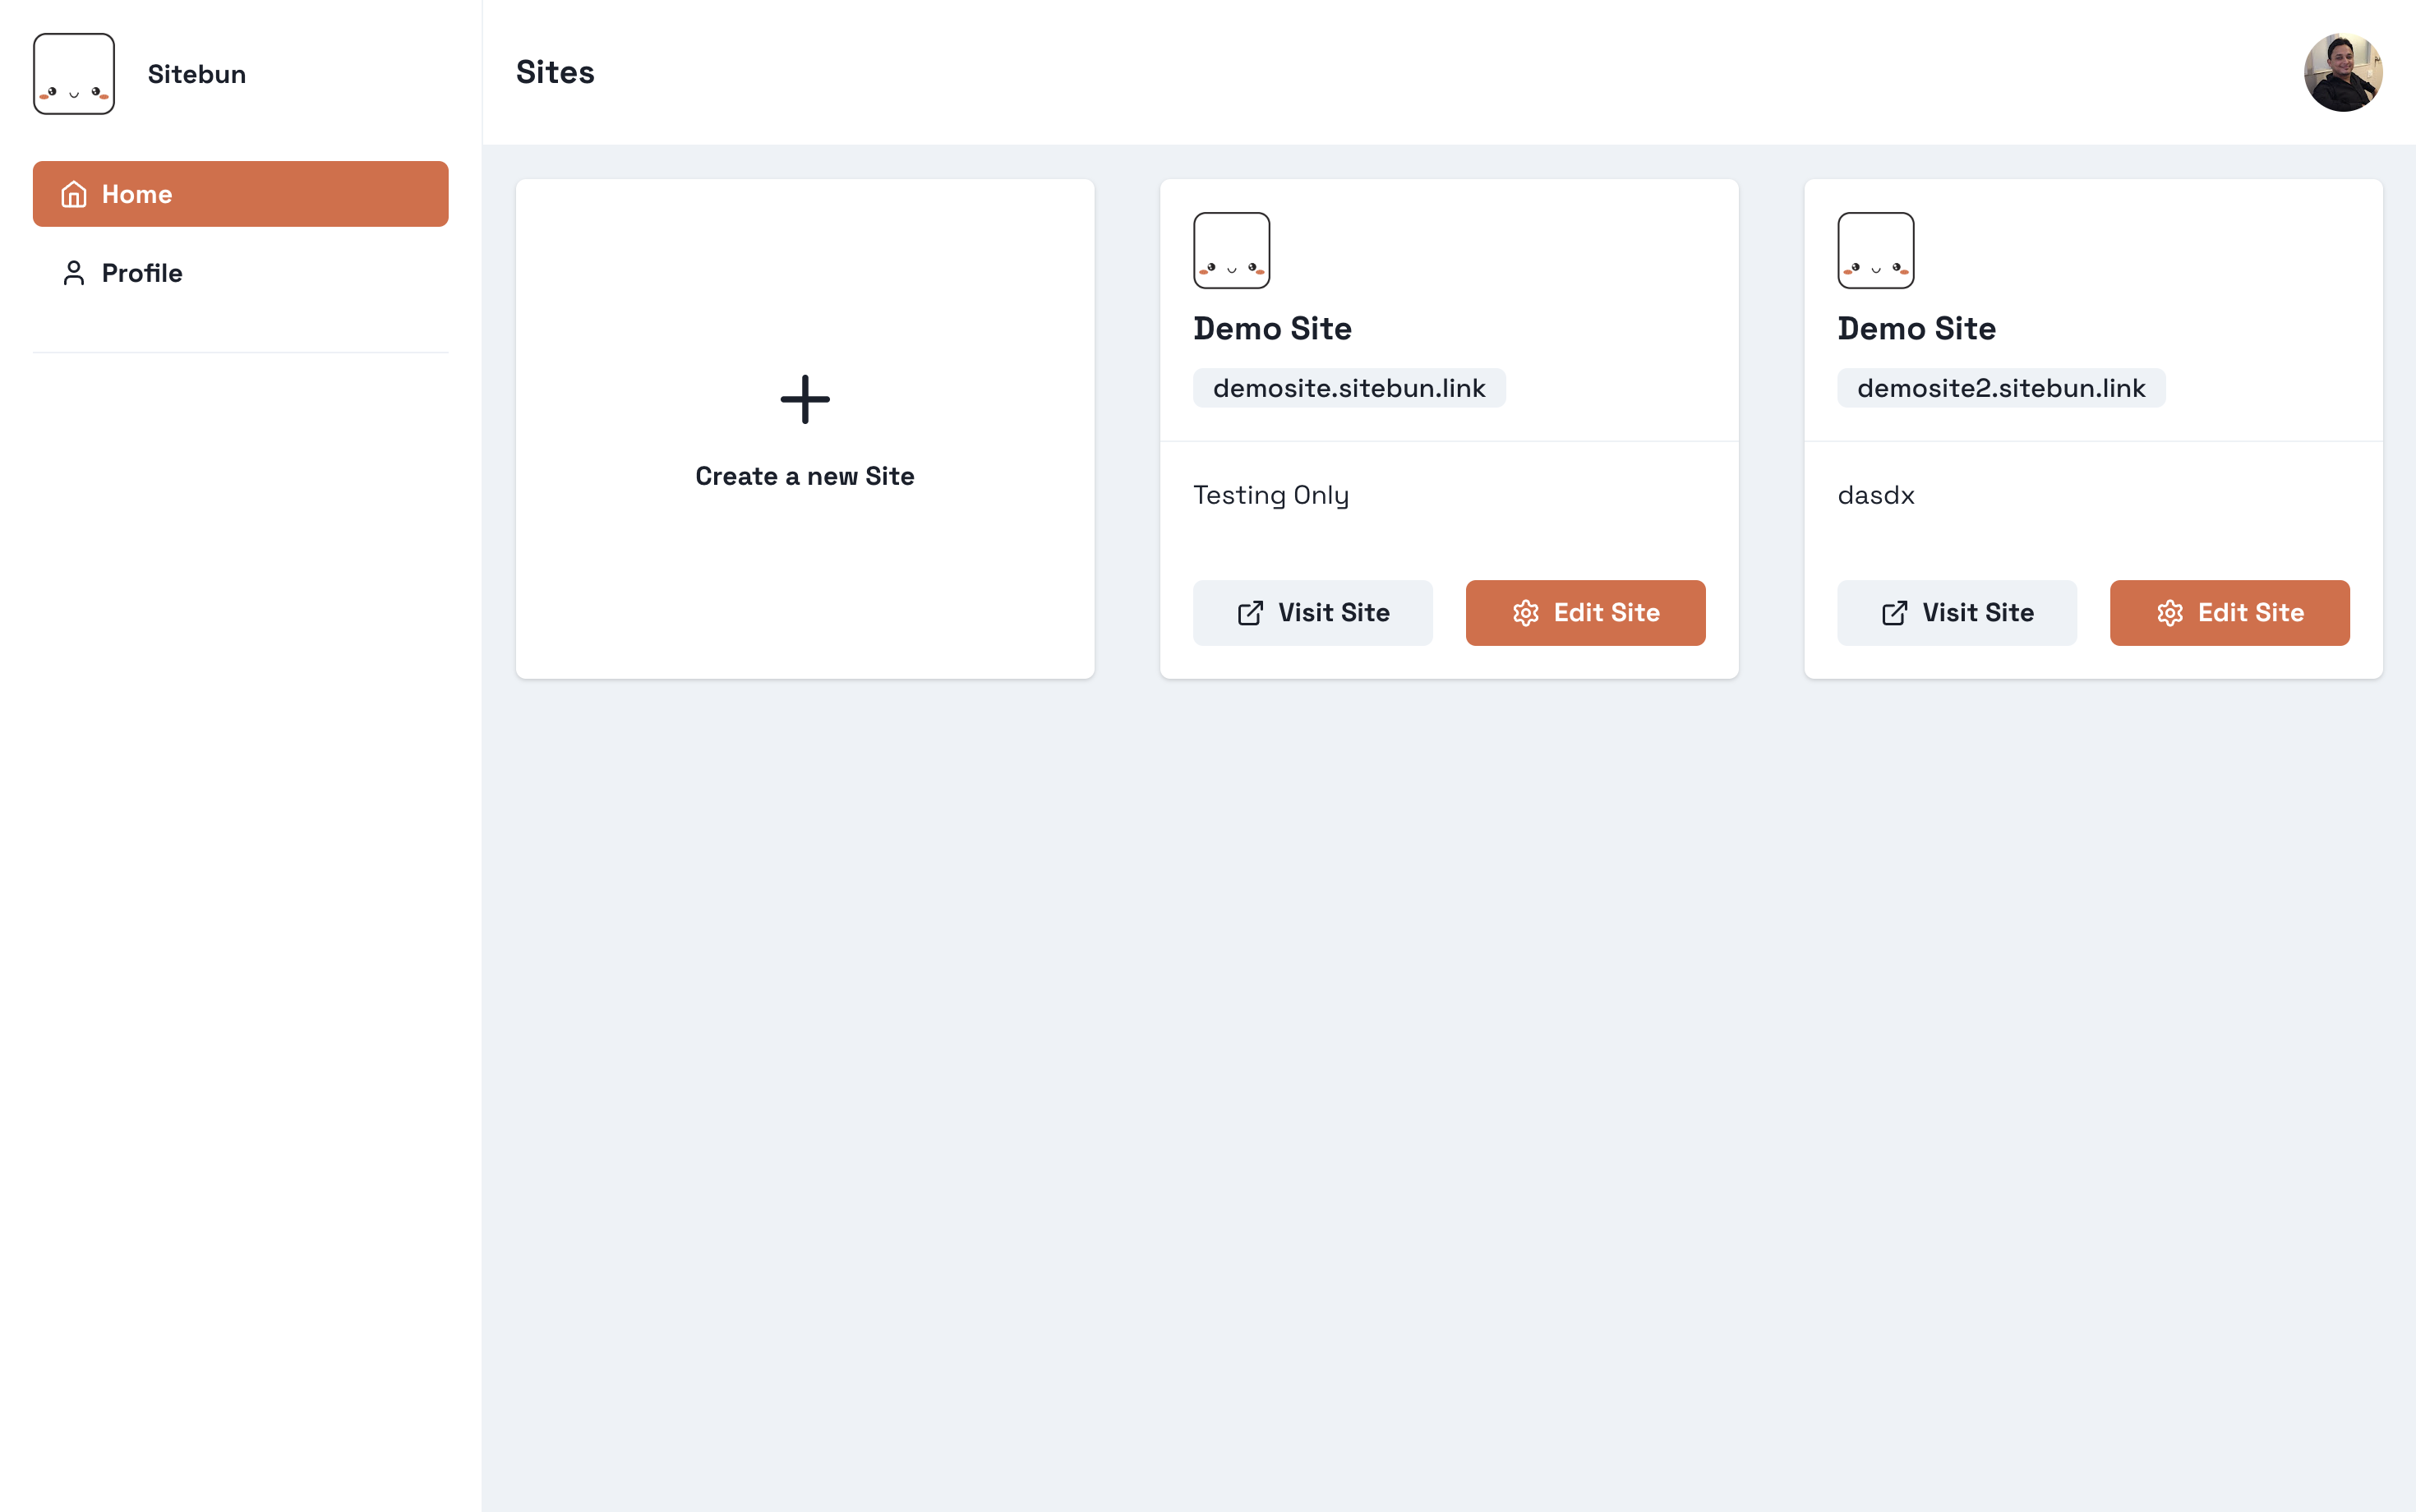
Task: Select the Create a new Site label
Action: point(805,476)
